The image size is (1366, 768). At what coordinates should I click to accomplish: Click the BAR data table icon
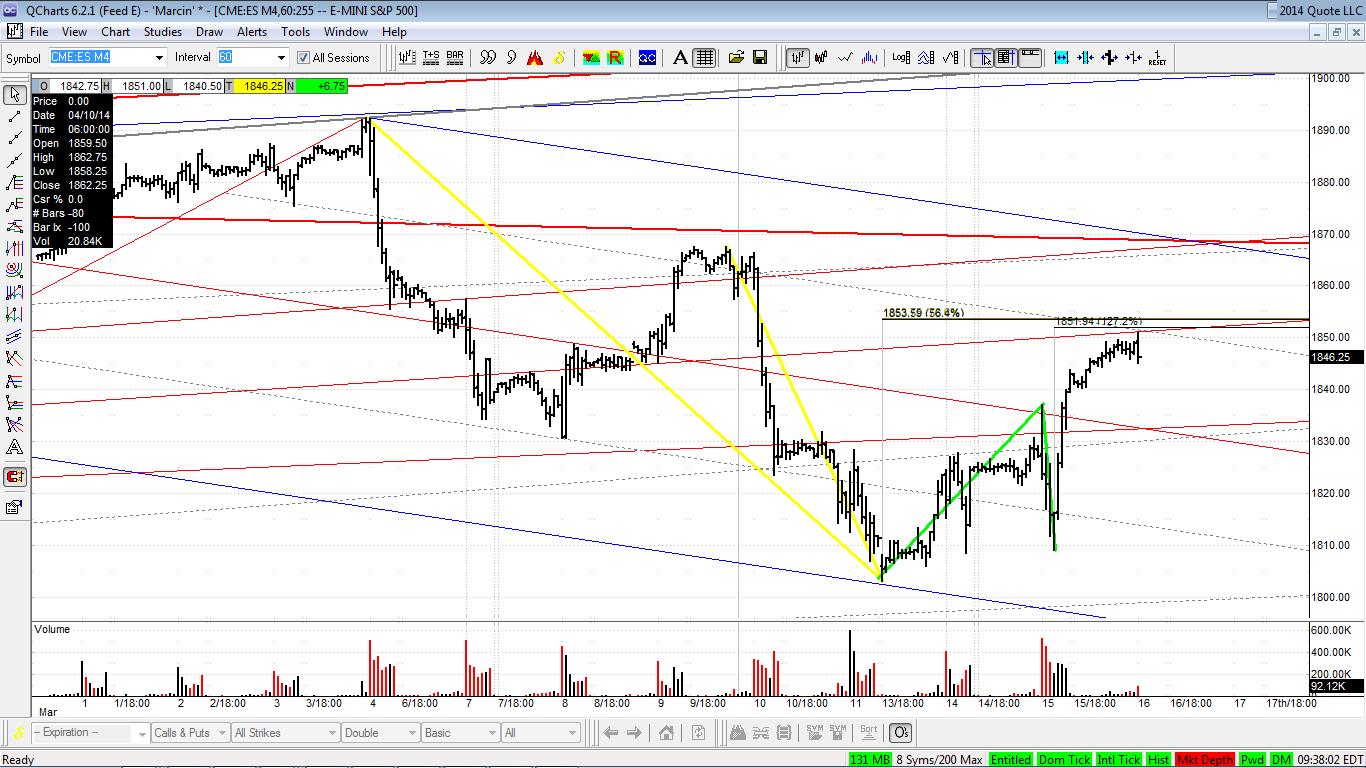[455, 58]
